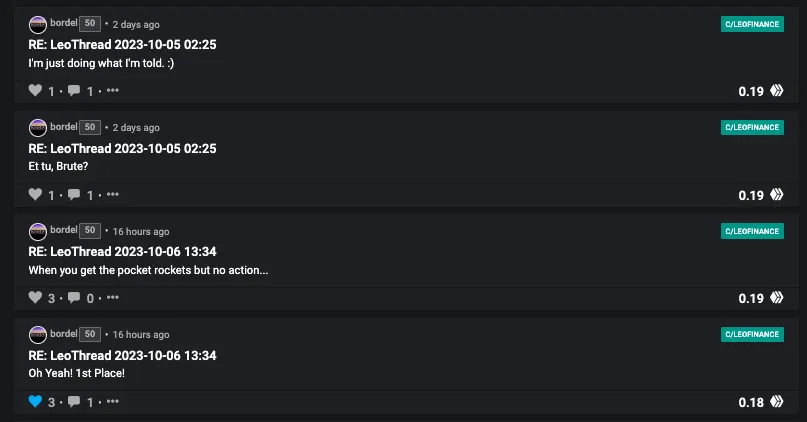Expand more options on "Et tu, Brute?" post

pyautogui.click(x=113, y=194)
